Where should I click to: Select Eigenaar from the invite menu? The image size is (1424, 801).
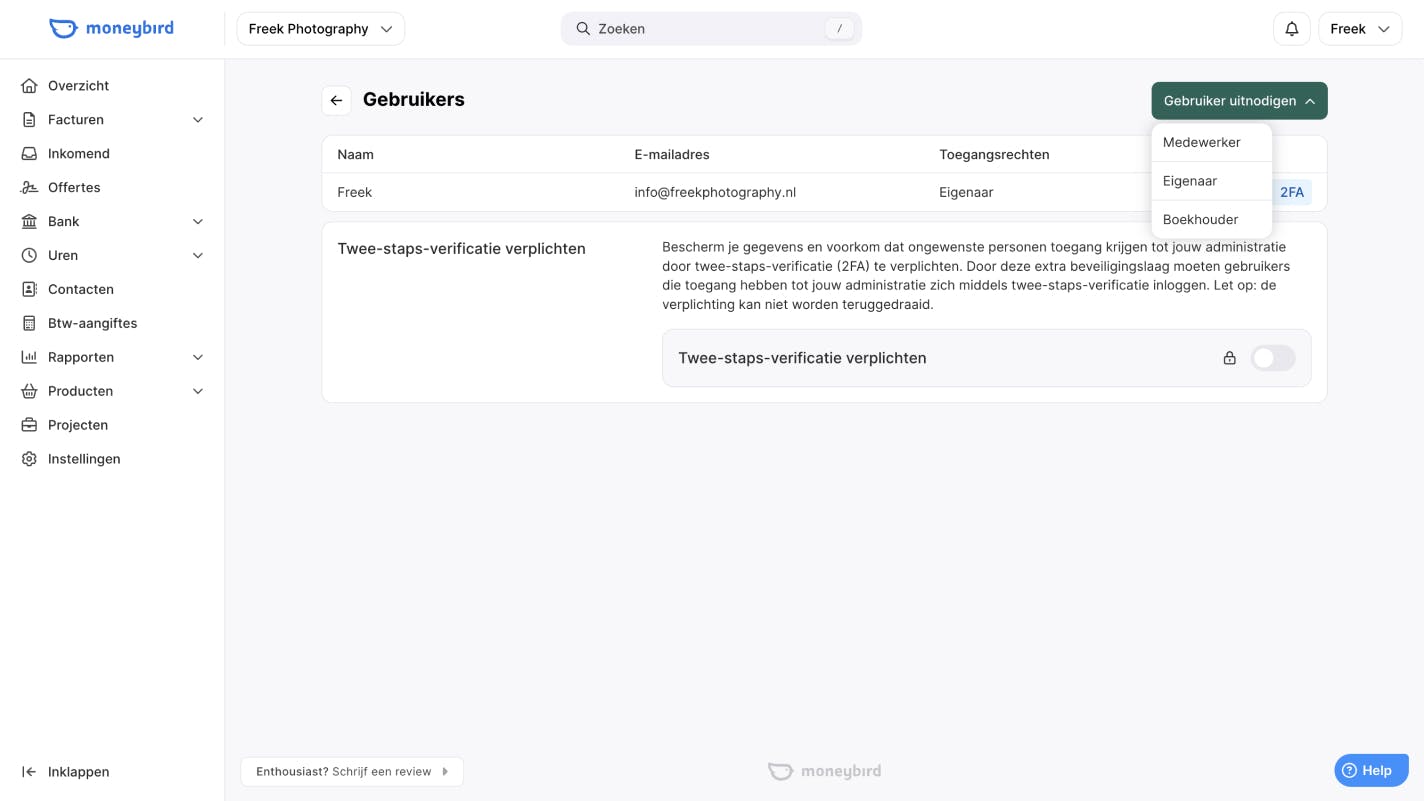[x=1190, y=181]
